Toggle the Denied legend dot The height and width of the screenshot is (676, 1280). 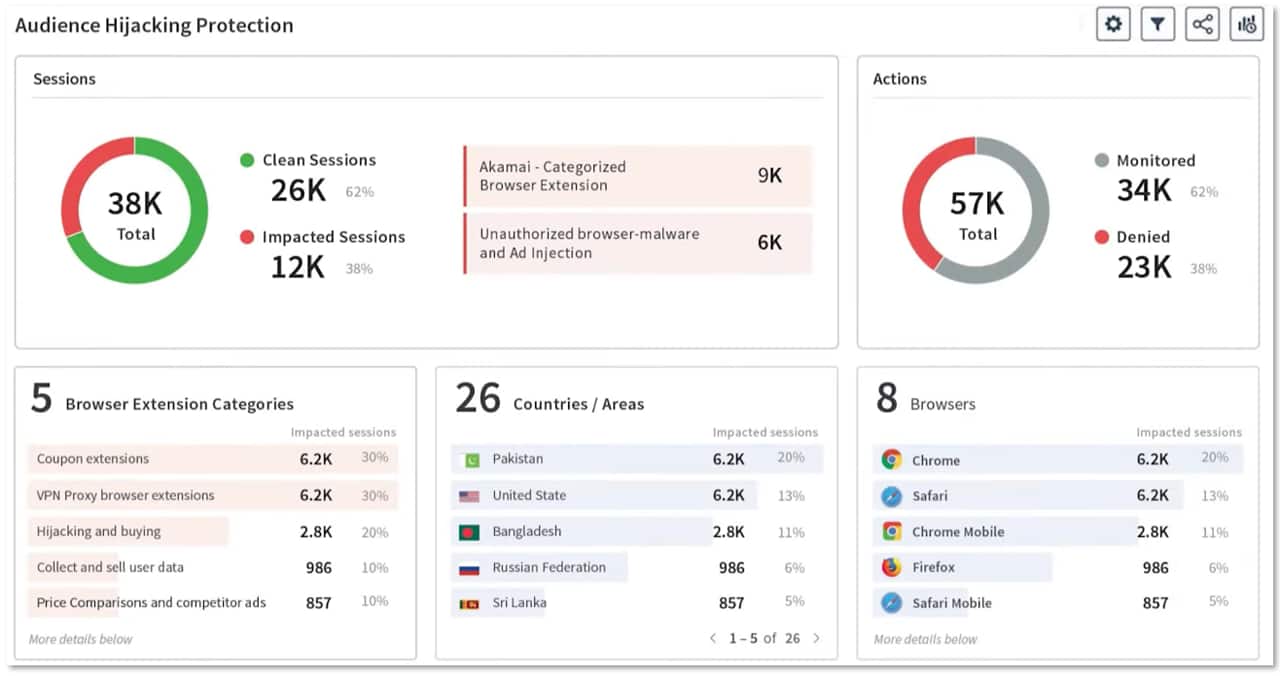click(x=1101, y=237)
